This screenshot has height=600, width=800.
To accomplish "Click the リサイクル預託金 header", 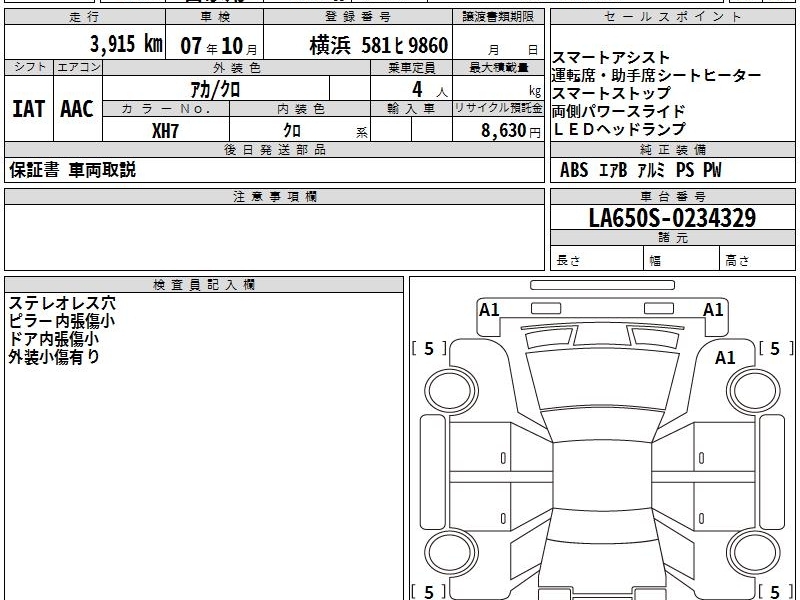I will coord(498,108).
